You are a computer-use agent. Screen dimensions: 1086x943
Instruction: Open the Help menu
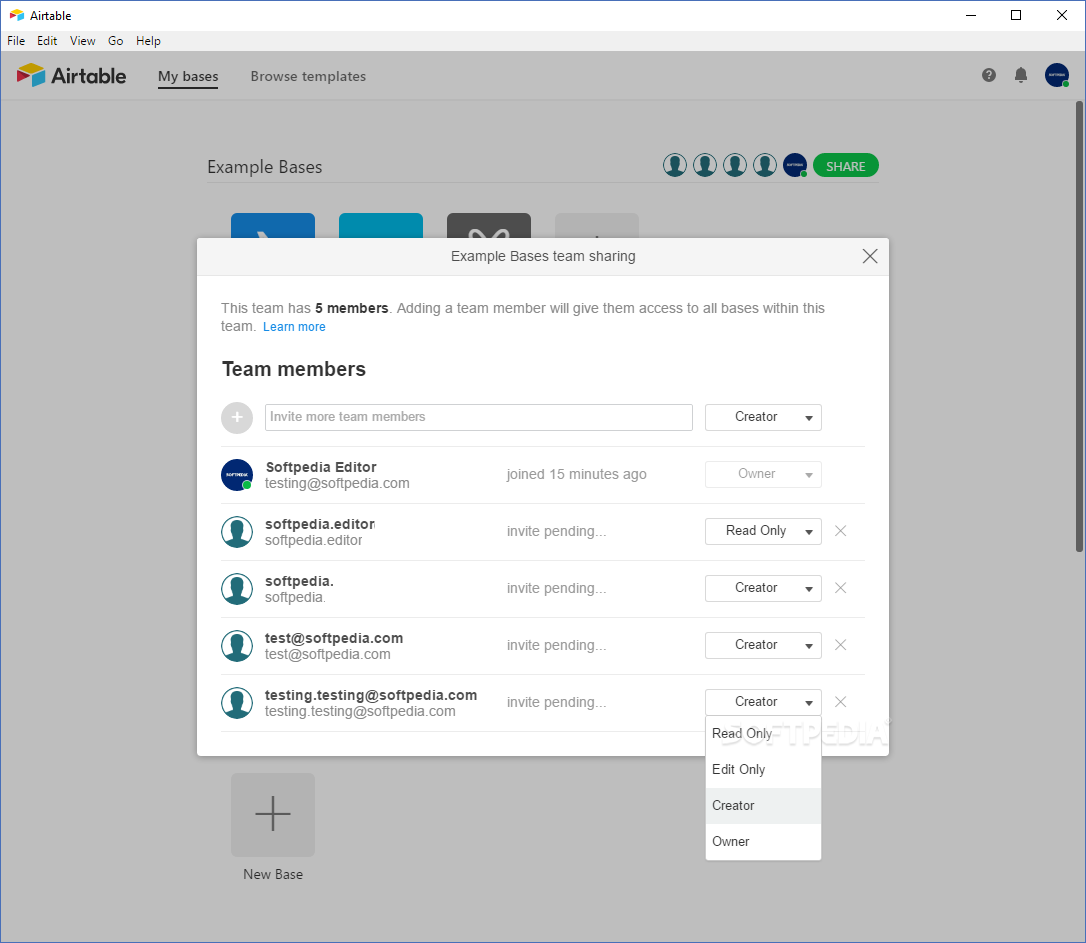point(148,41)
